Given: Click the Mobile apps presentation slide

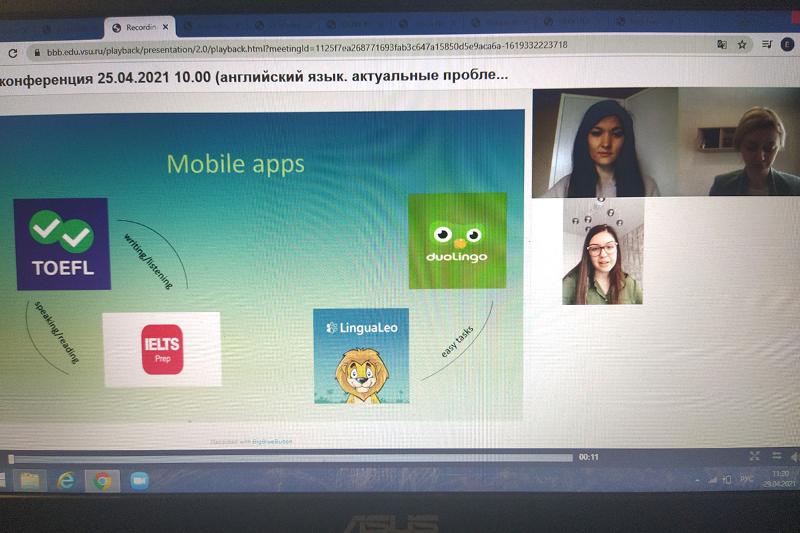Looking at the screenshot, I should coord(262,268).
